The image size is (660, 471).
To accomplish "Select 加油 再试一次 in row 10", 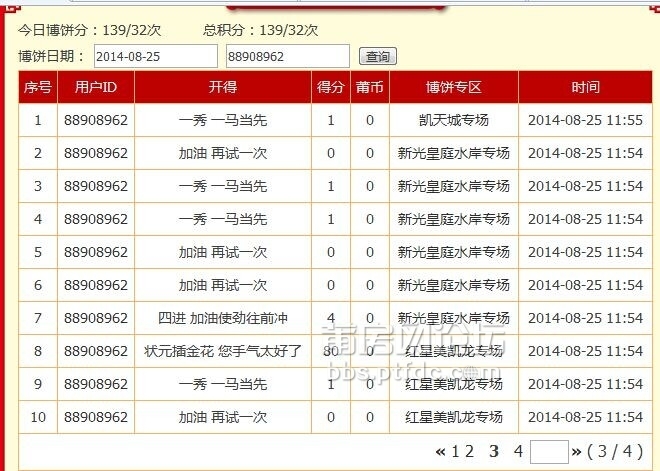I will pos(223,417).
